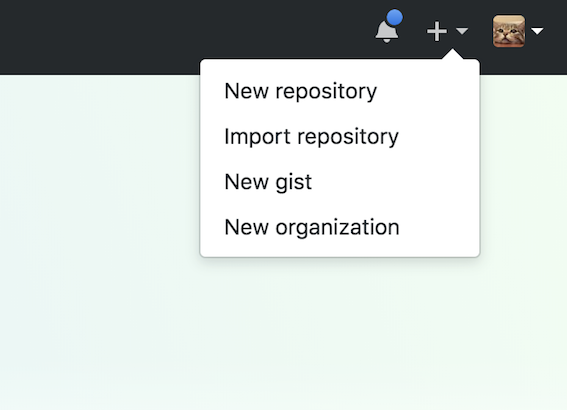Open notifications via the bell icon

tap(387, 31)
